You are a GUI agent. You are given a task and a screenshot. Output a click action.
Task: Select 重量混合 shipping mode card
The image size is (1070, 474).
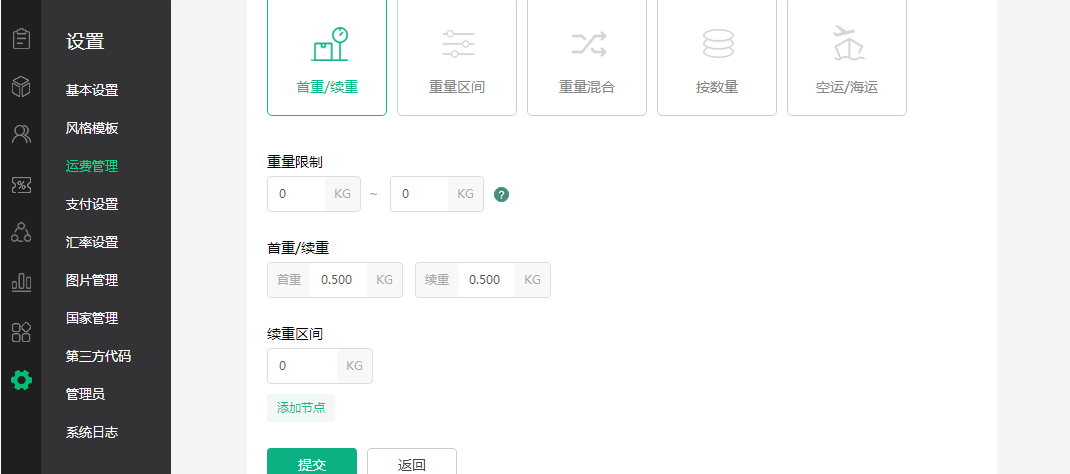click(587, 57)
